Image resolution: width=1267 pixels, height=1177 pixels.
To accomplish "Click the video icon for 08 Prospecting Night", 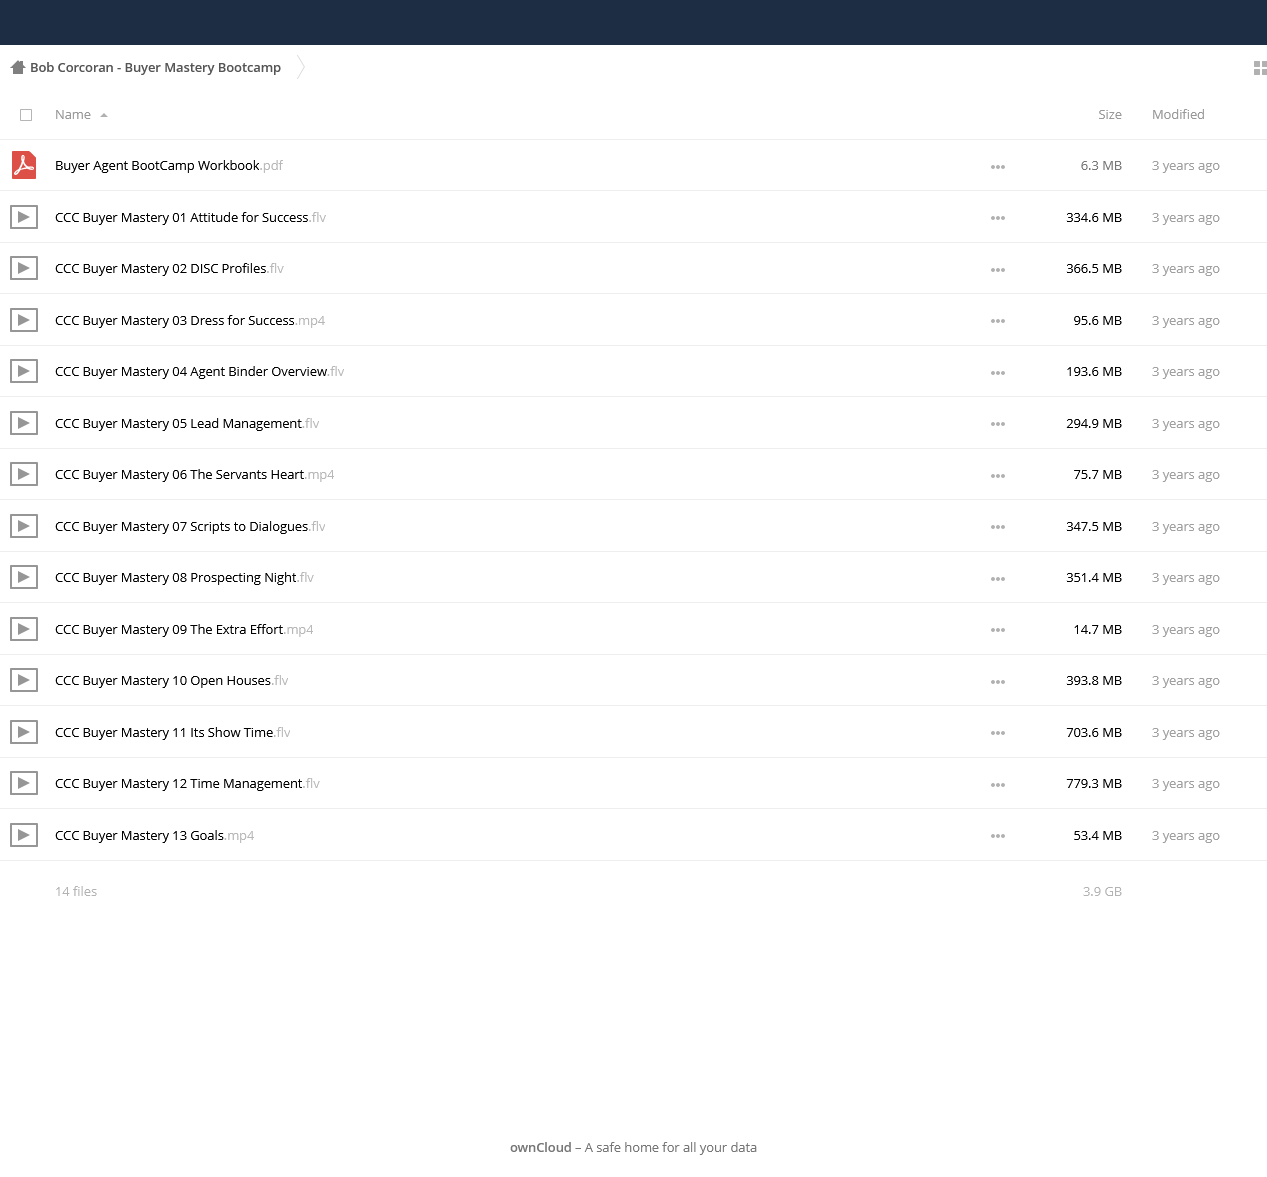I will point(24,577).
